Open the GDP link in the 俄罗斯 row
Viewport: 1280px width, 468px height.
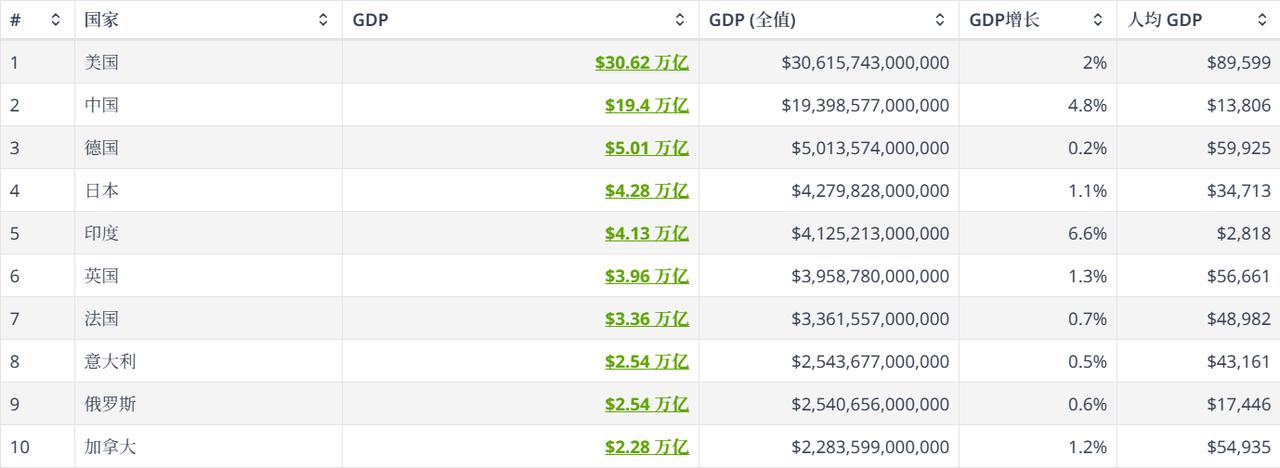(646, 404)
